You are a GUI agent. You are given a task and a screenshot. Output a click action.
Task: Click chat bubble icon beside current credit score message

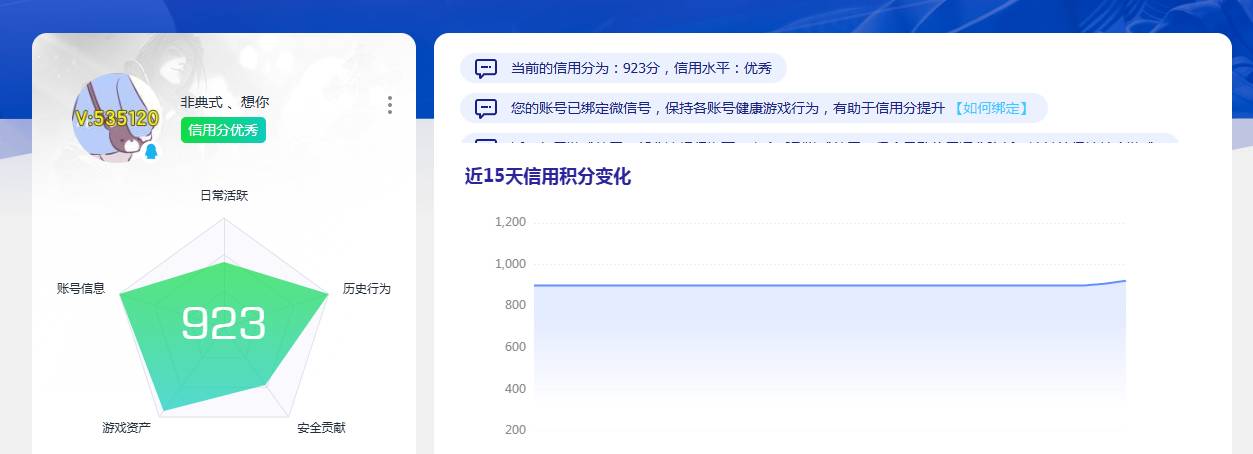coord(486,68)
